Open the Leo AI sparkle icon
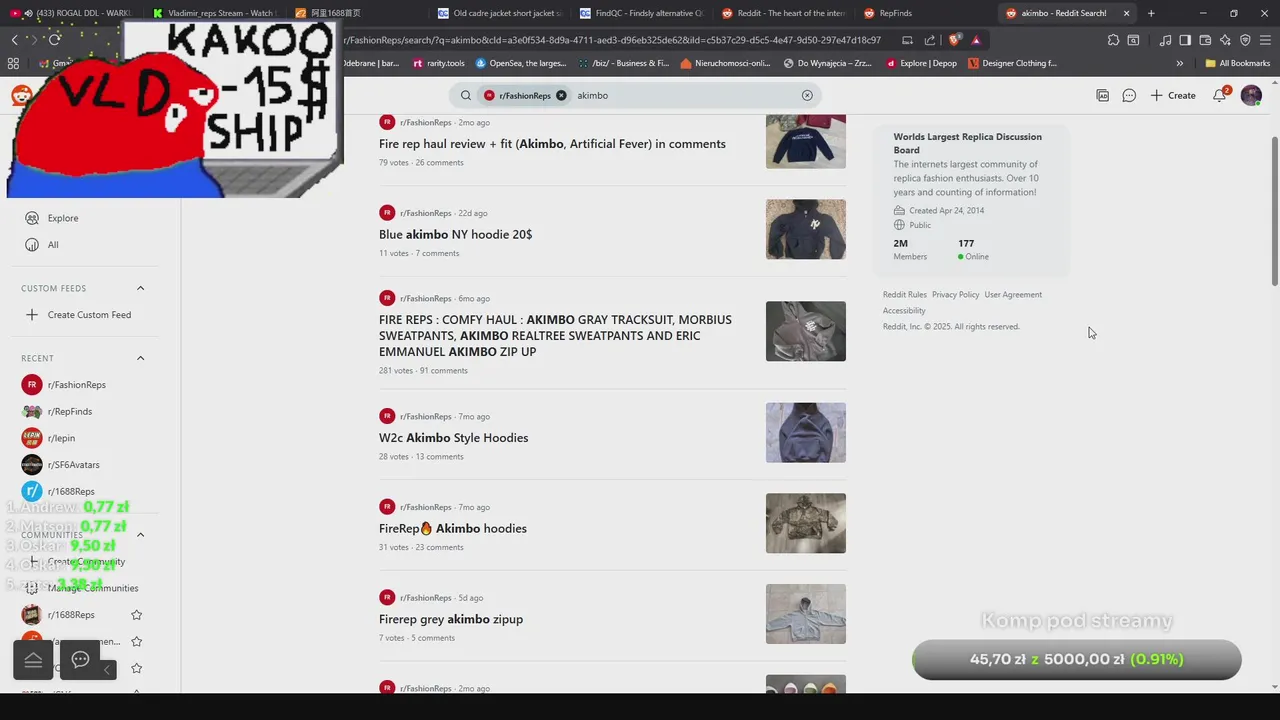The image size is (1280, 720). 1225,40
